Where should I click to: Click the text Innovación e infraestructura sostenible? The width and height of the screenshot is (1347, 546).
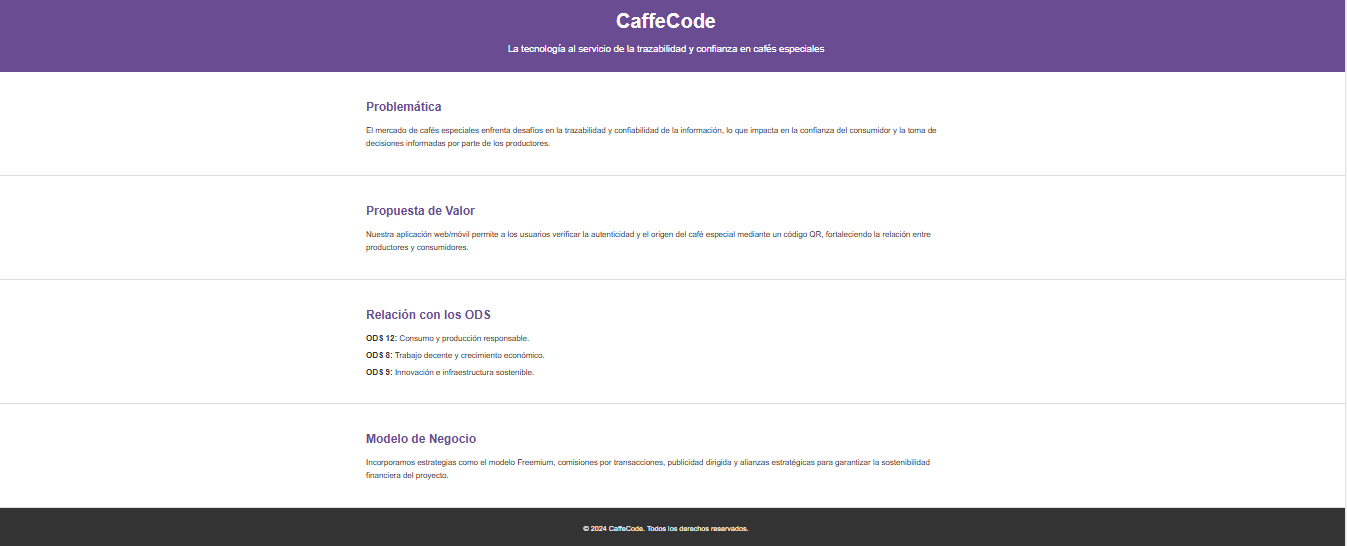[x=464, y=373]
